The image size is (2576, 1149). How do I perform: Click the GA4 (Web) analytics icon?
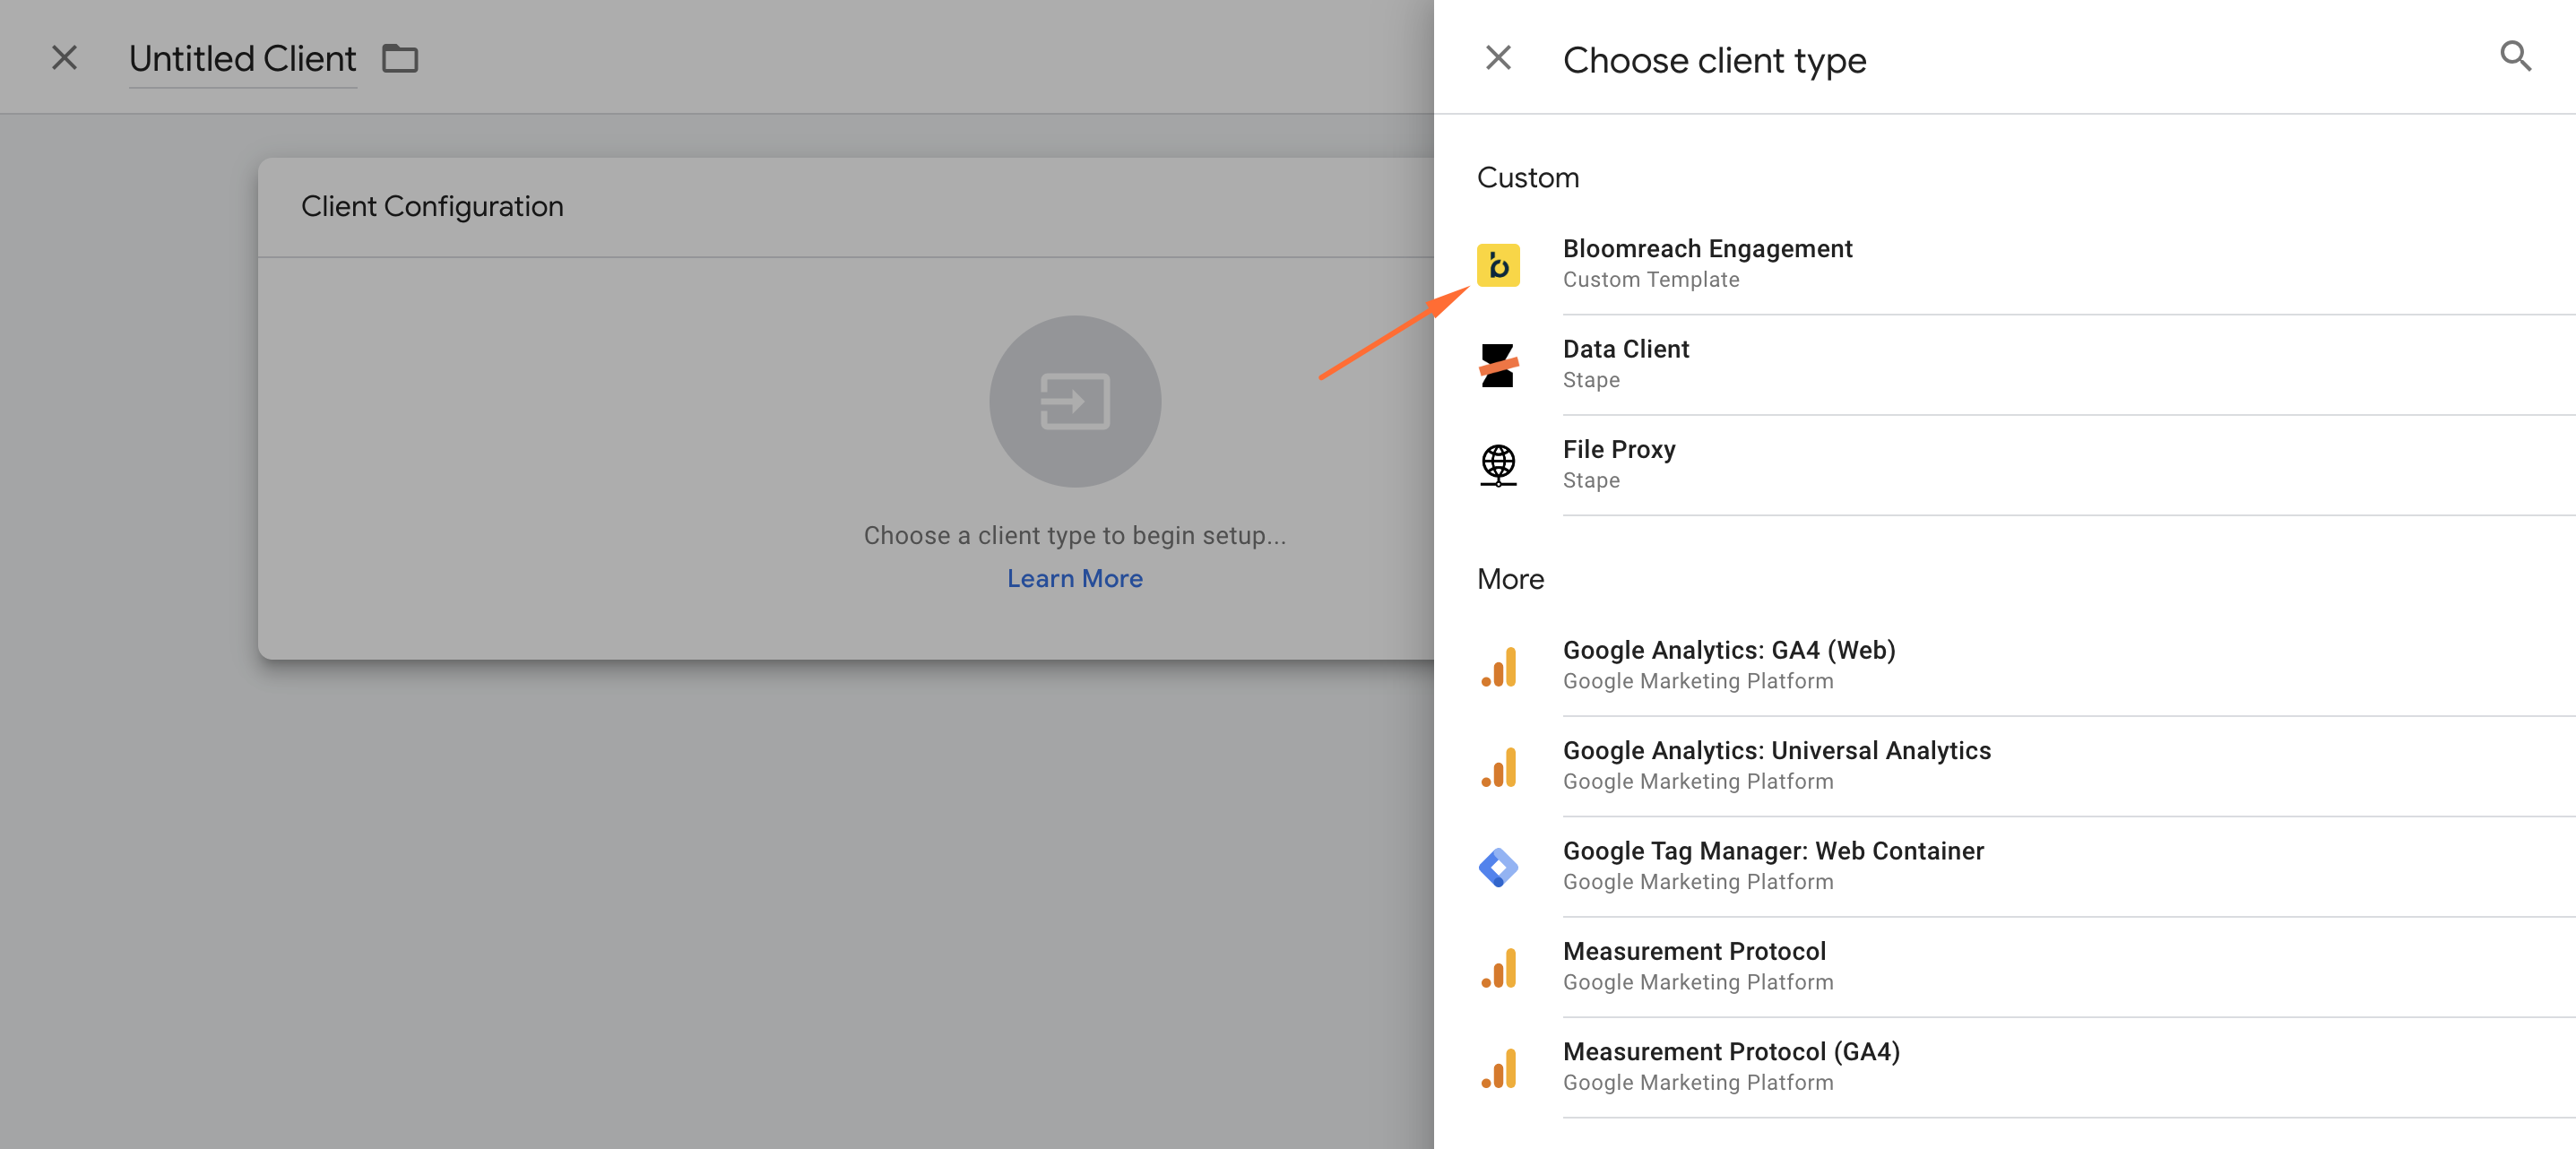coord(1498,667)
